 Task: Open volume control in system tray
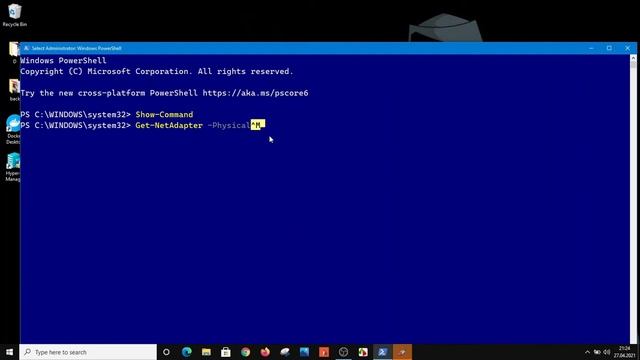pos(607,352)
